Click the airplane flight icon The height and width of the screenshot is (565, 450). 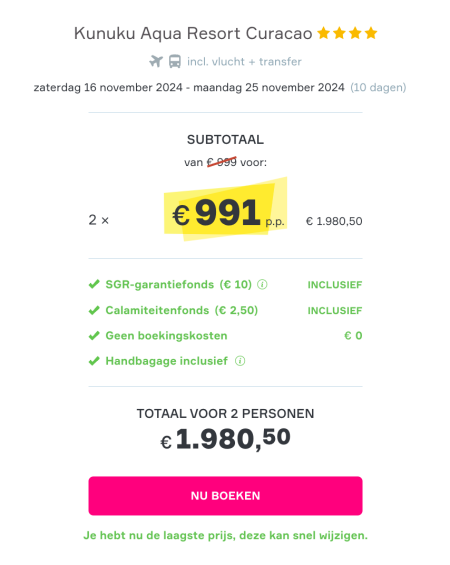pyautogui.click(x=156, y=61)
